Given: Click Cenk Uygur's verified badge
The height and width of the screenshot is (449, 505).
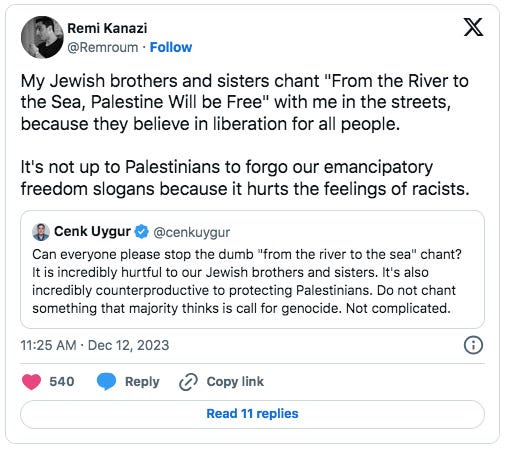Looking at the screenshot, I should [x=141, y=232].
